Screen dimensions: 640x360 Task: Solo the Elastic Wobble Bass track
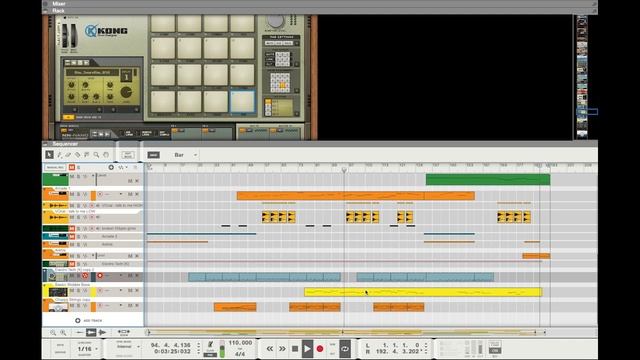78,291
